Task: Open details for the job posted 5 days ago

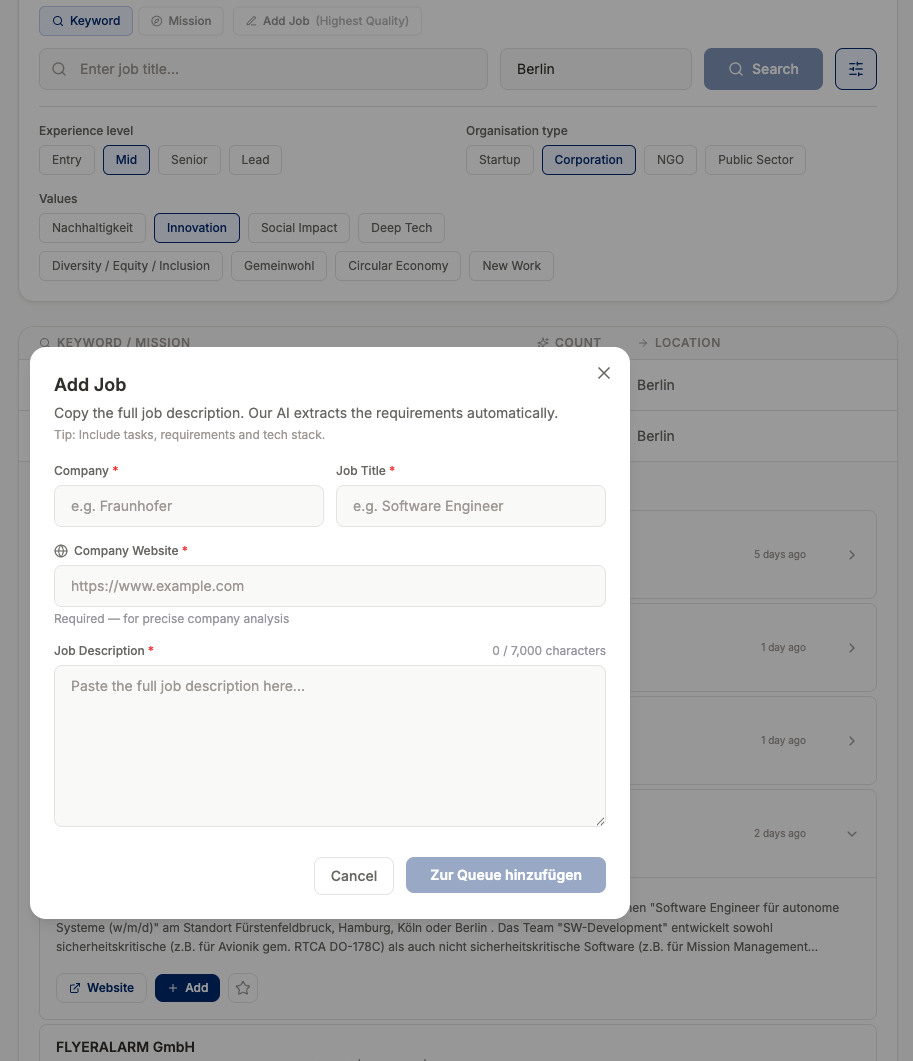Action: [852, 554]
